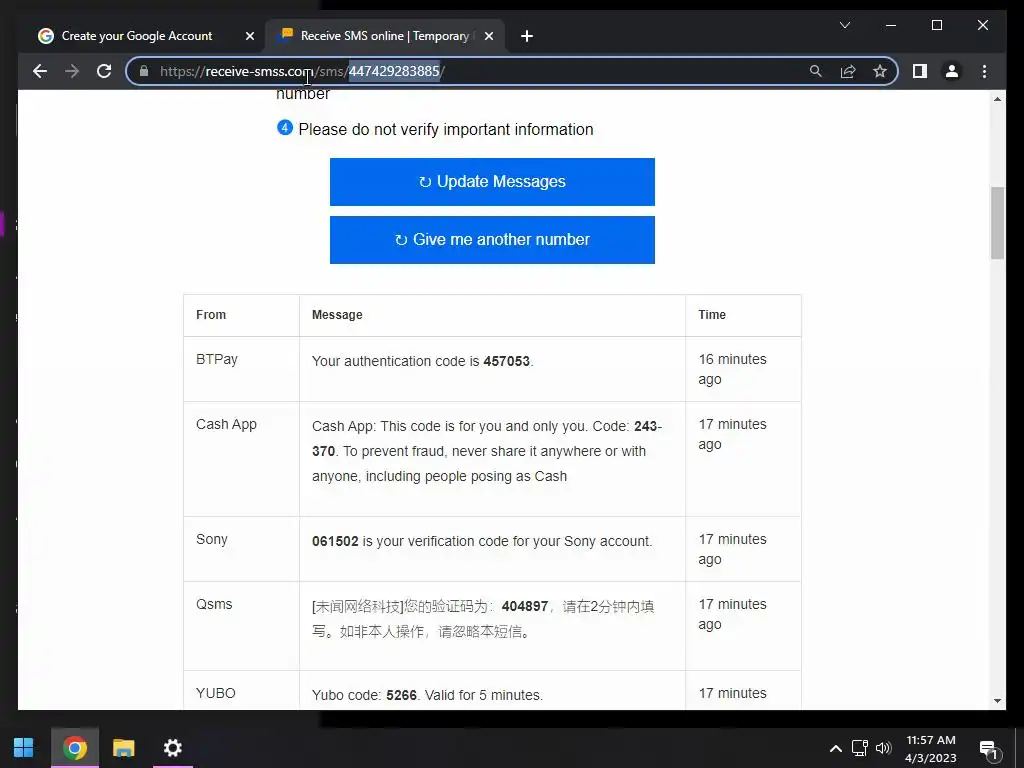Share this page via share icon

[848, 71]
